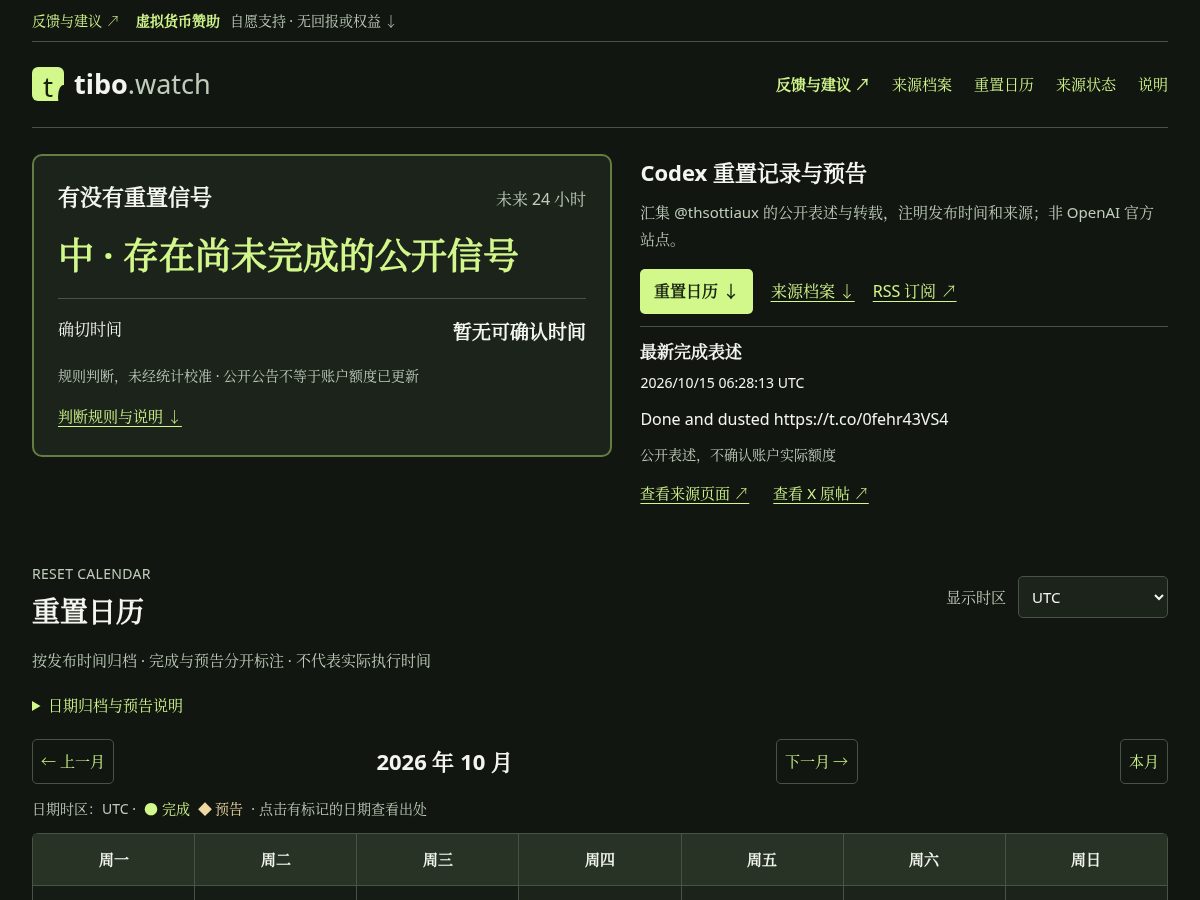This screenshot has height=900, width=1200.
Task: Click the 周一 column header
Action: pos(114,859)
